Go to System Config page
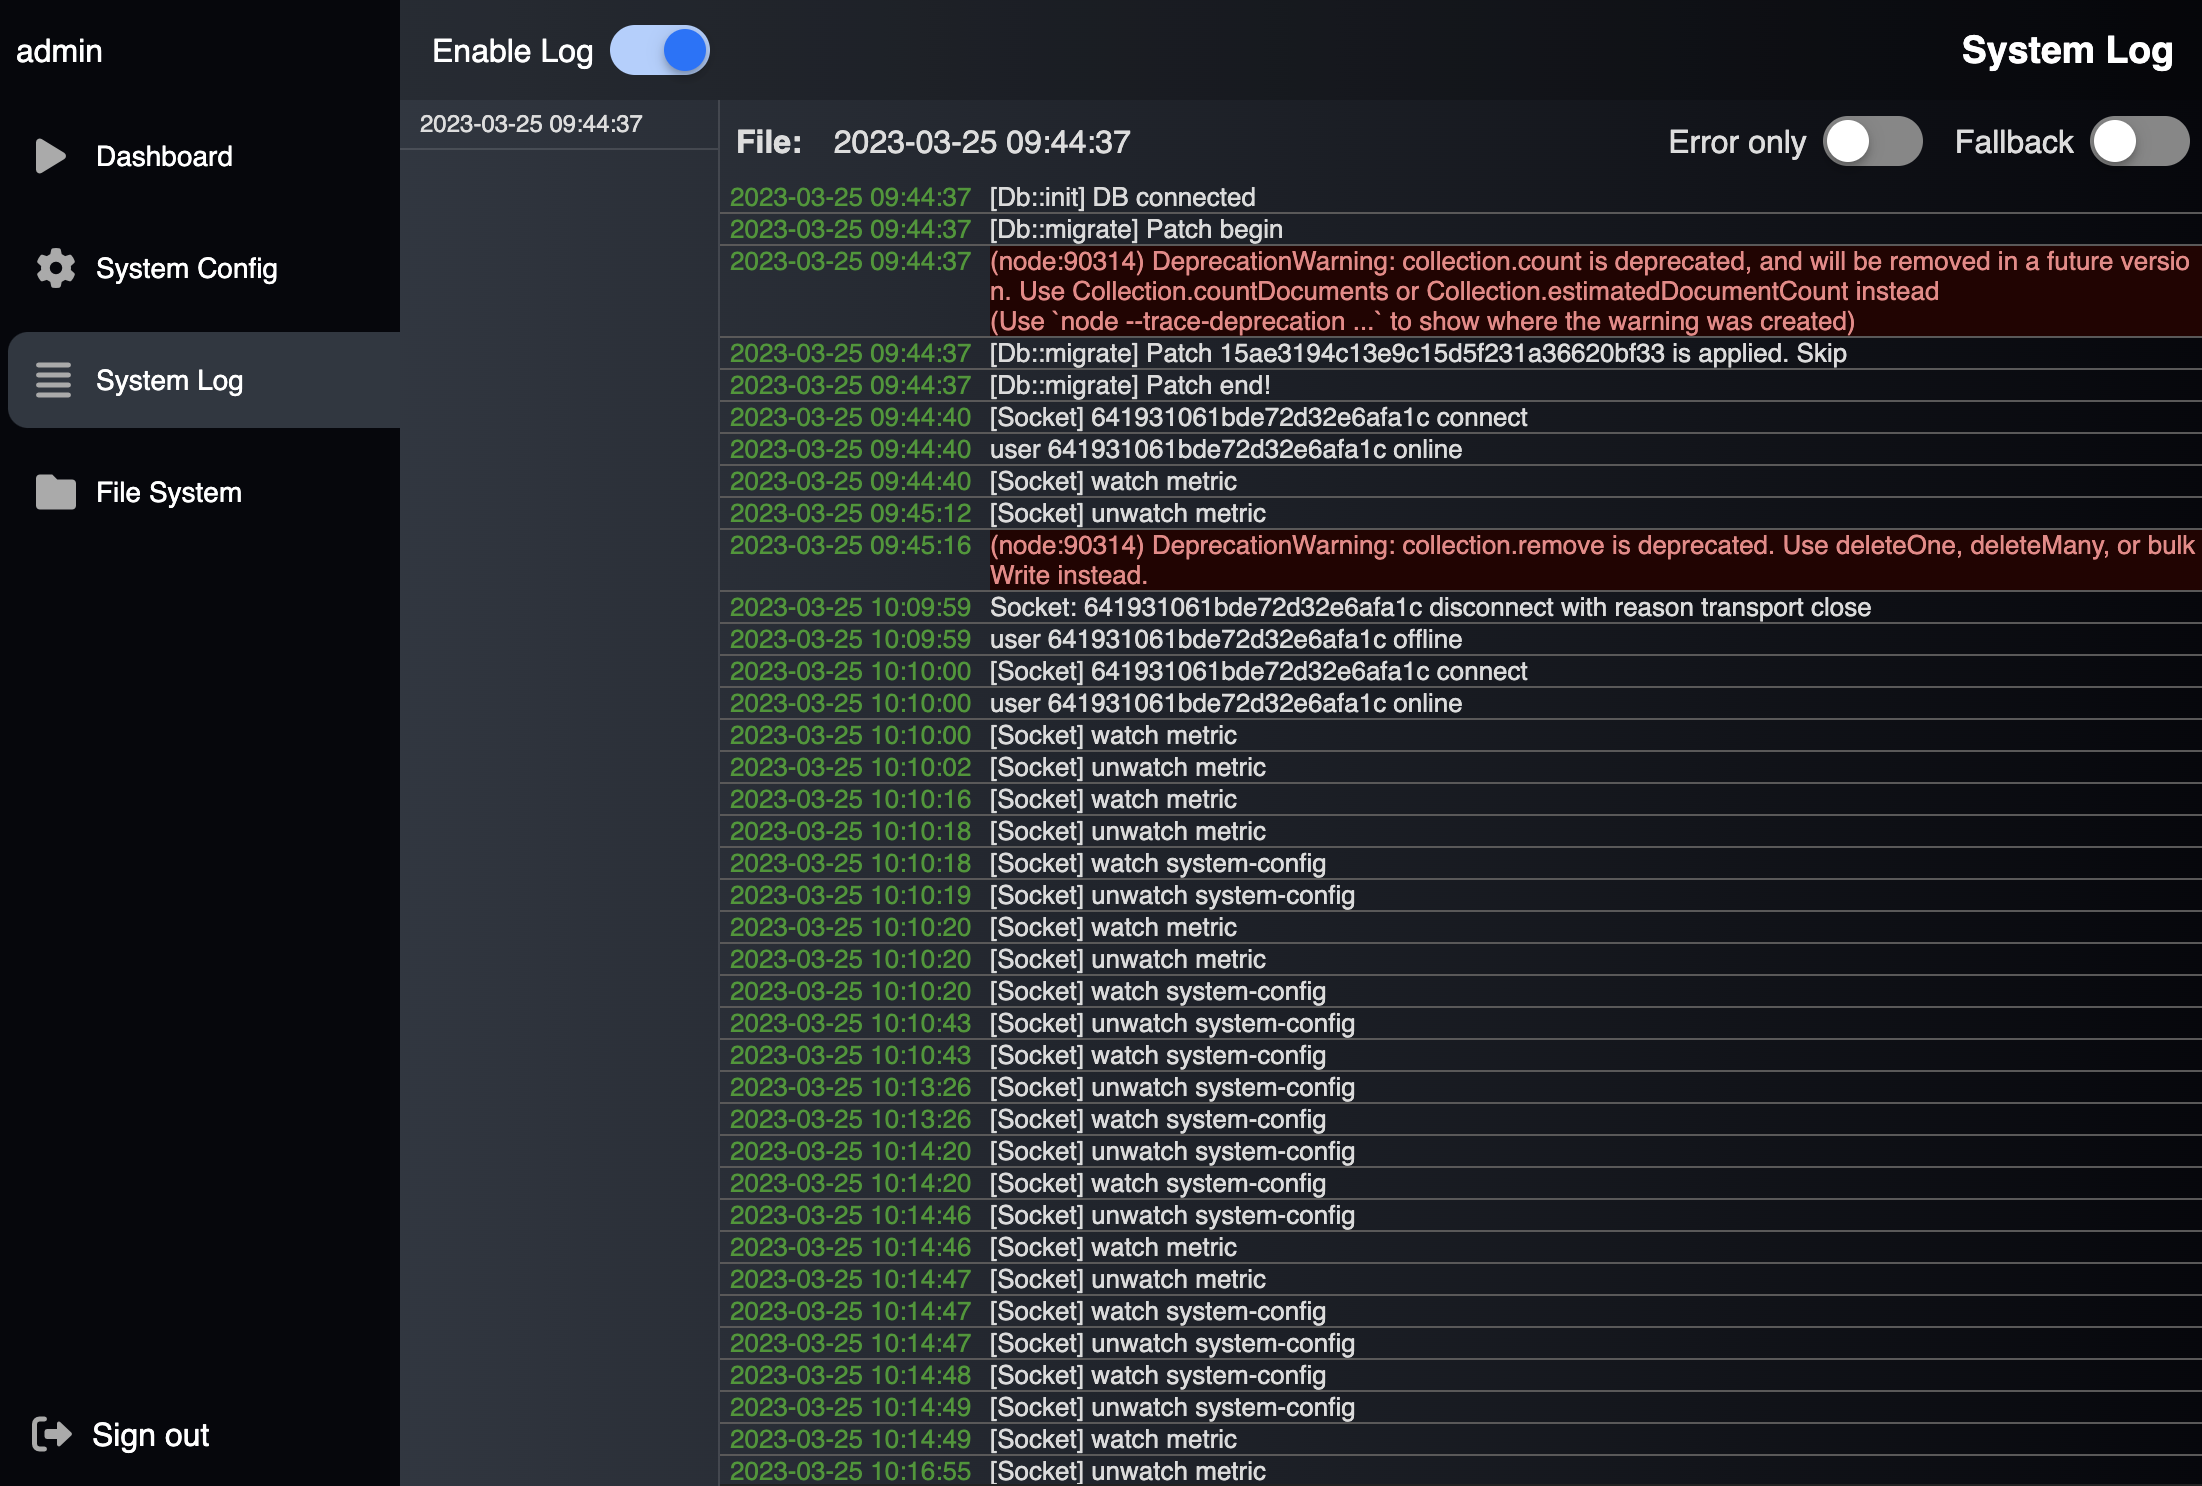This screenshot has height=1486, width=2202. point(186,268)
